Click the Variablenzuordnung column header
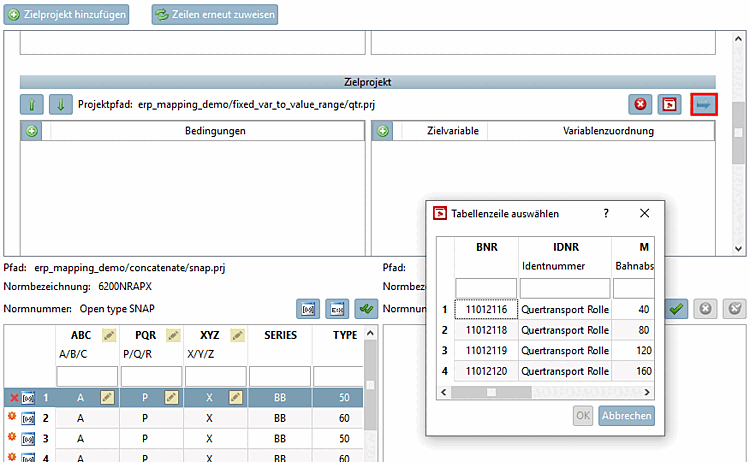Screen dimensions: 750x462 (x=608, y=131)
